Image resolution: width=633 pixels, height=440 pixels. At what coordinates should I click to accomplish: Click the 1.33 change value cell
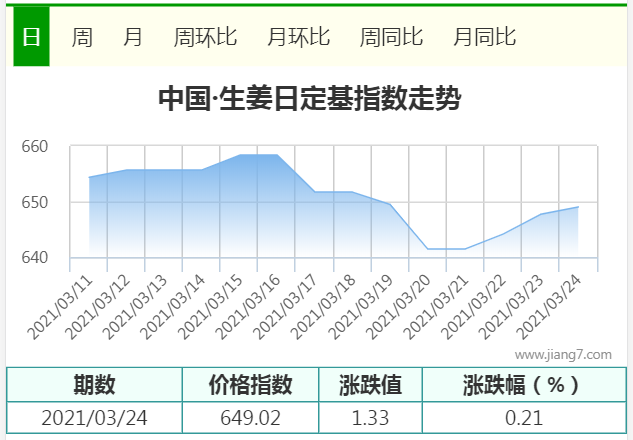[x=370, y=418]
